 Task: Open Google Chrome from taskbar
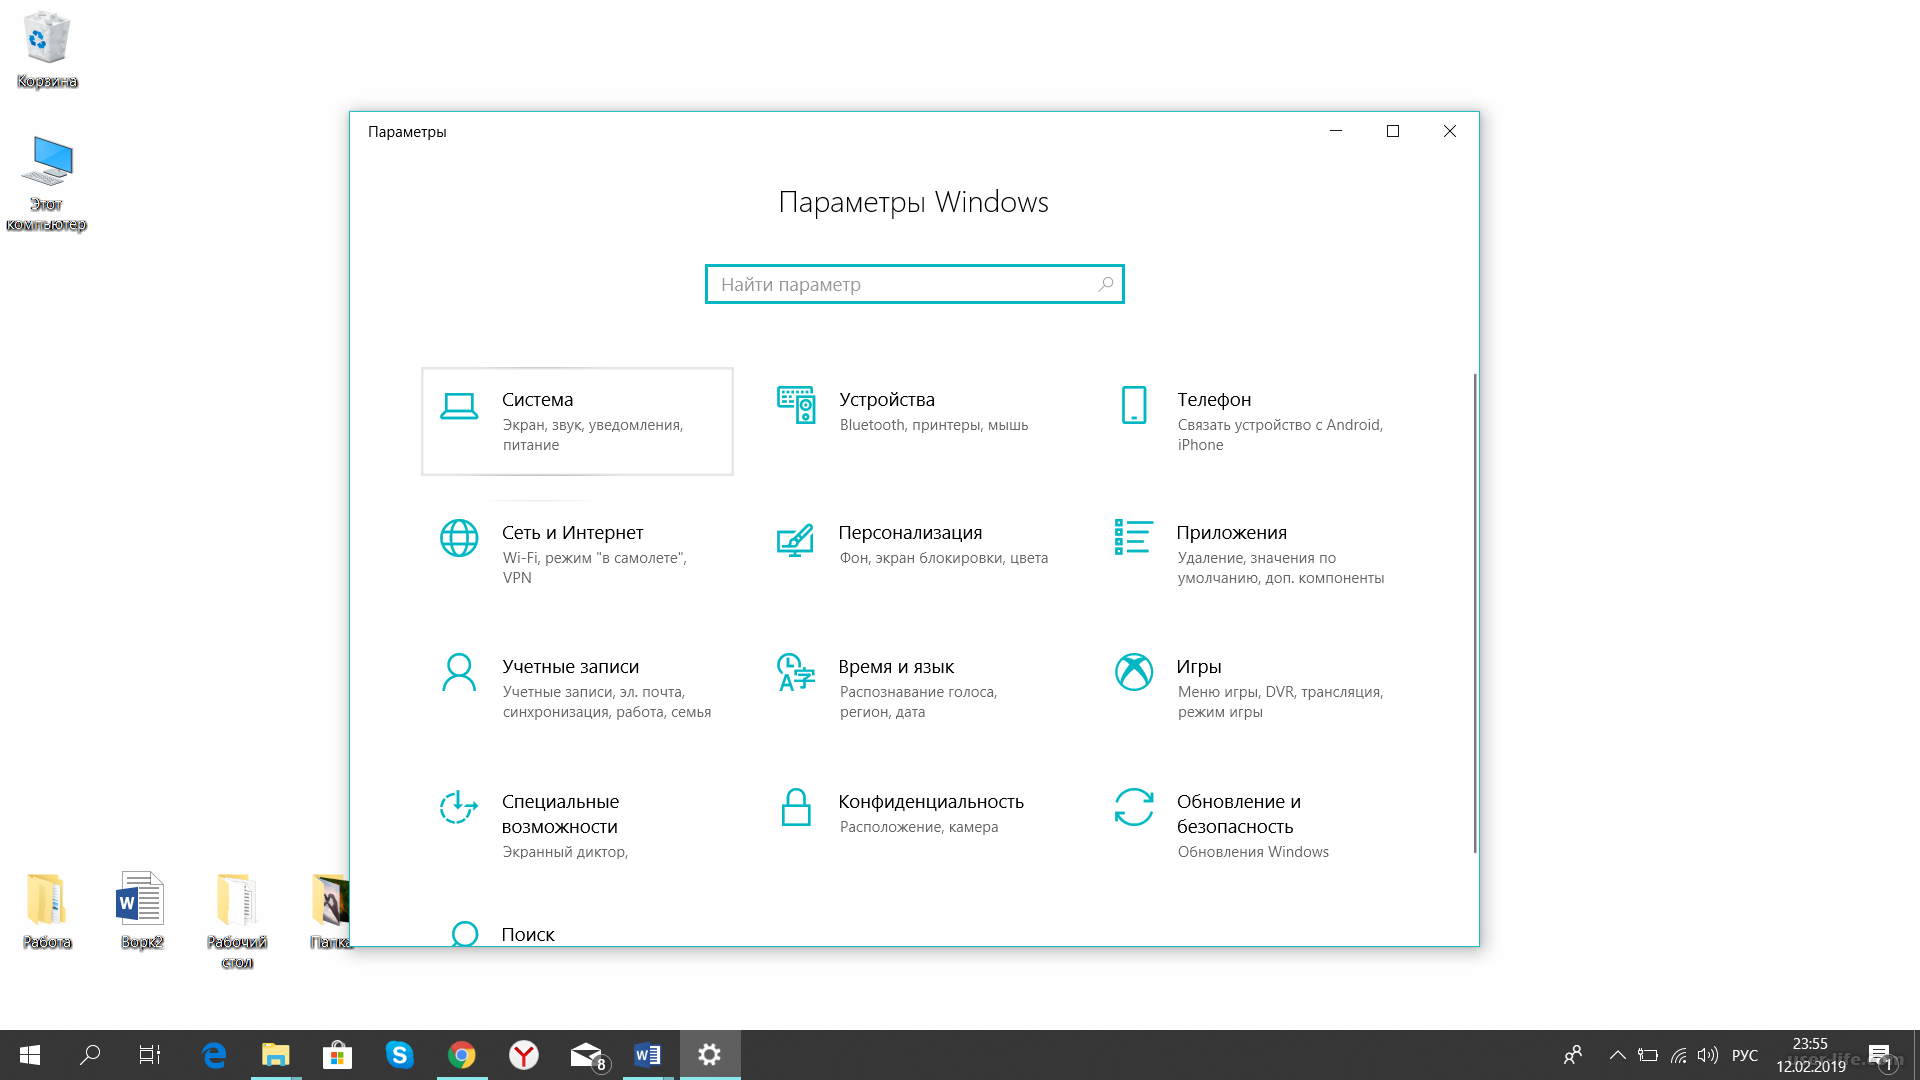[461, 1055]
